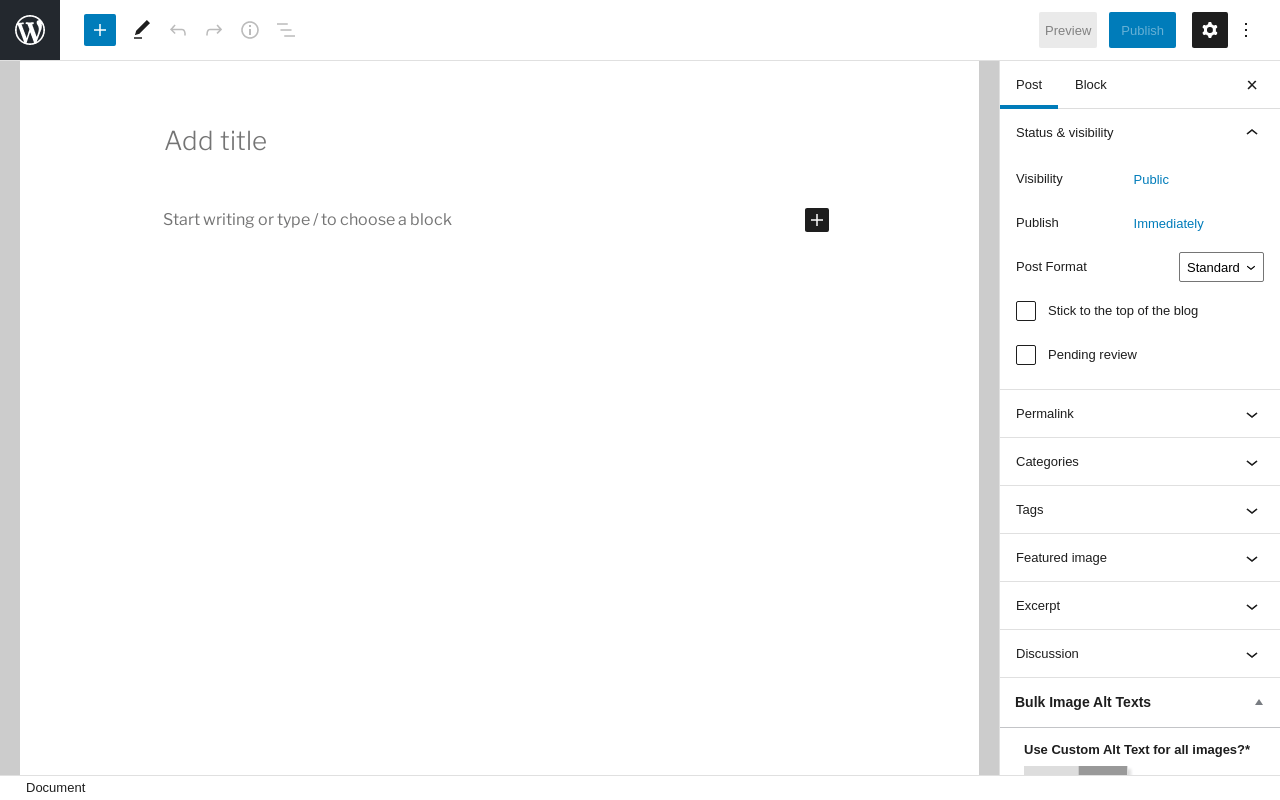Click the black plus to add a block

817,220
